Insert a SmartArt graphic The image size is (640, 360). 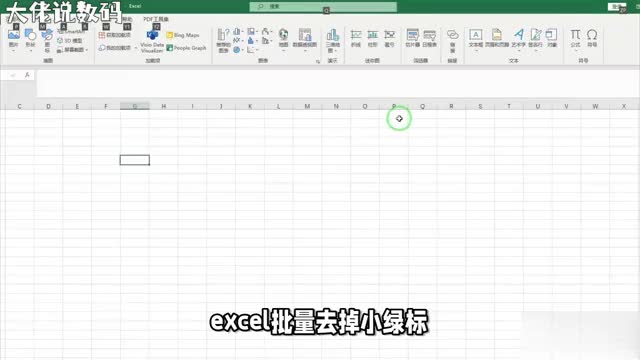[70, 31]
